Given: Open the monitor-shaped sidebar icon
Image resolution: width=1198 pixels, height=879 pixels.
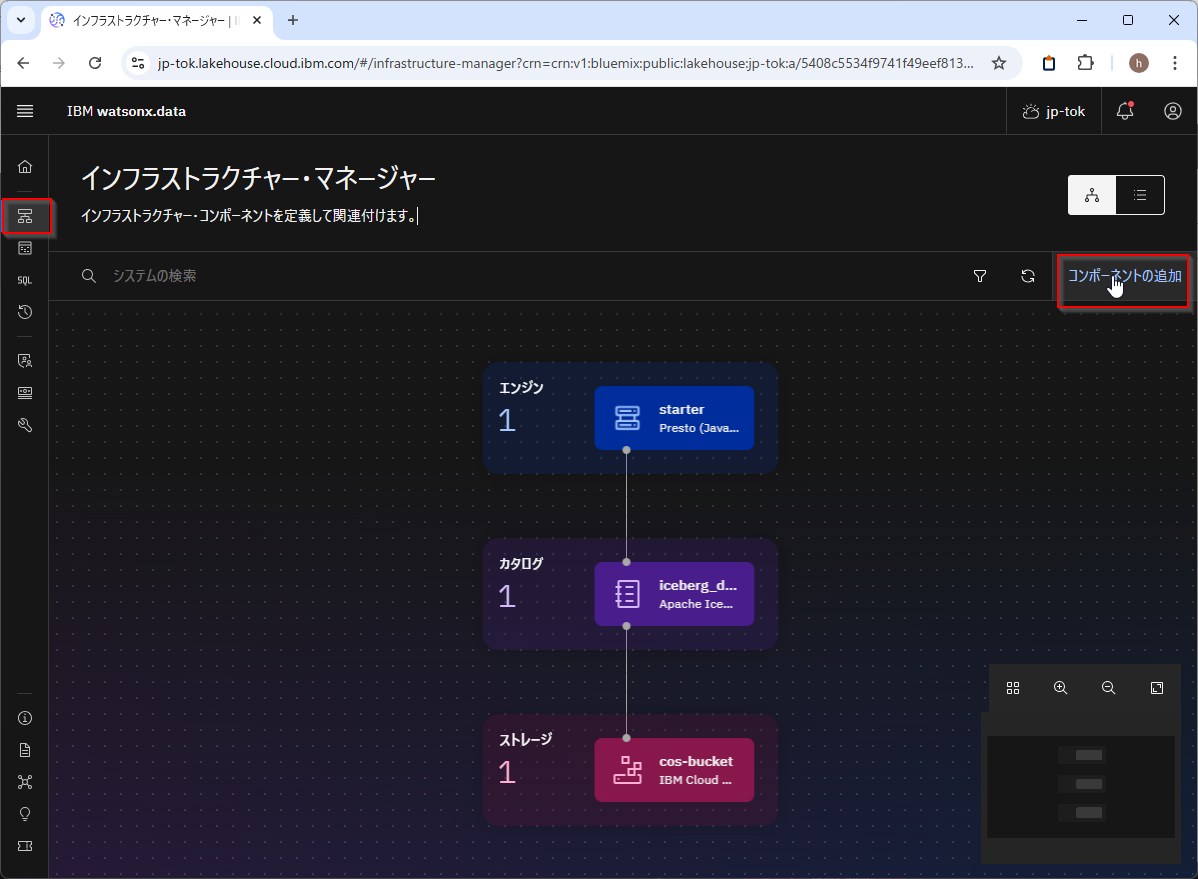Looking at the screenshot, I should (x=25, y=393).
